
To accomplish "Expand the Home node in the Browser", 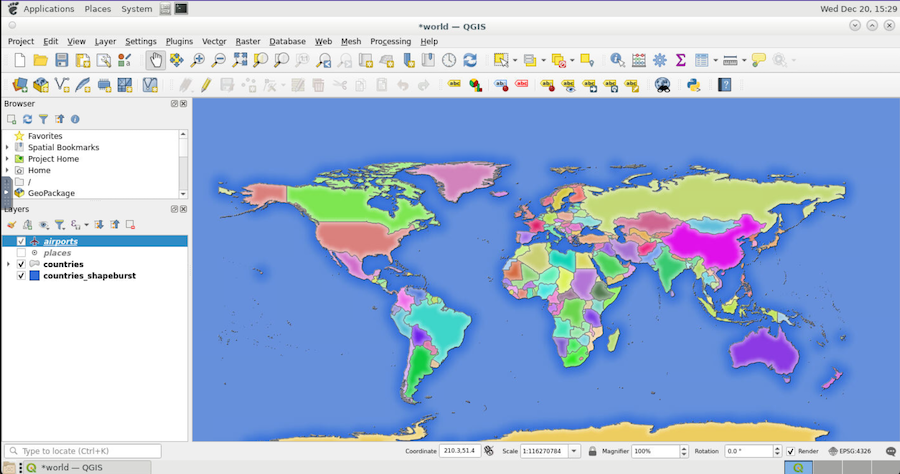I will pyautogui.click(x=7, y=170).
